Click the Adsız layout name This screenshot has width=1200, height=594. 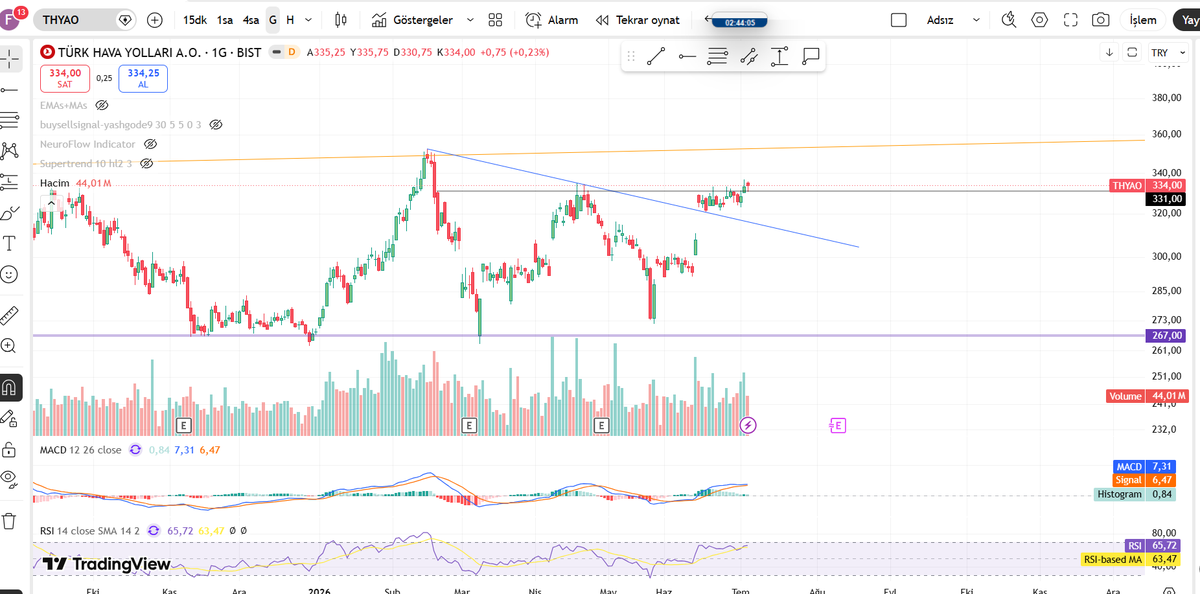coord(941,20)
